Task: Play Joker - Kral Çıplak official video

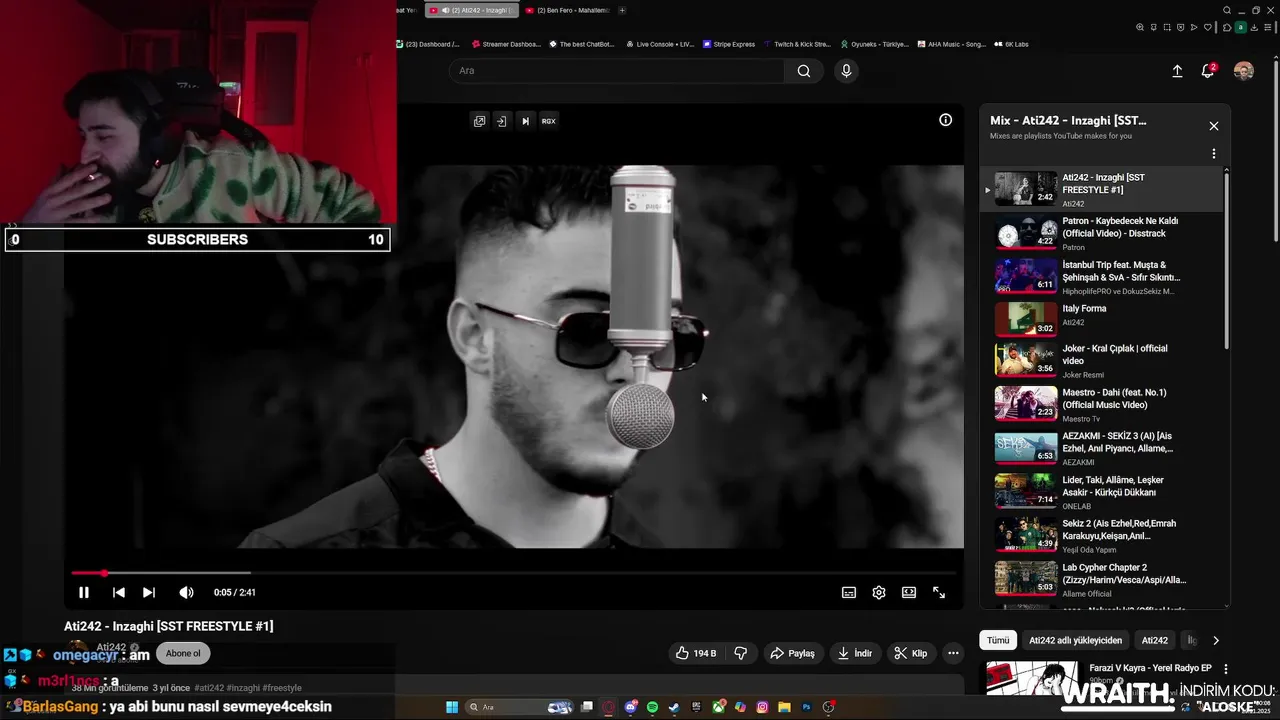Action: click(1102, 360)
